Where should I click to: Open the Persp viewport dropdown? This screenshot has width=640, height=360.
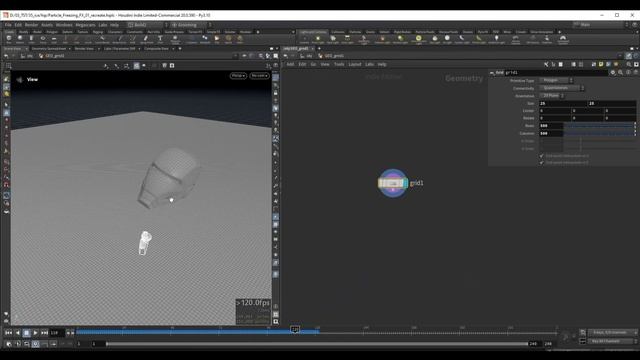click(238, 76)
